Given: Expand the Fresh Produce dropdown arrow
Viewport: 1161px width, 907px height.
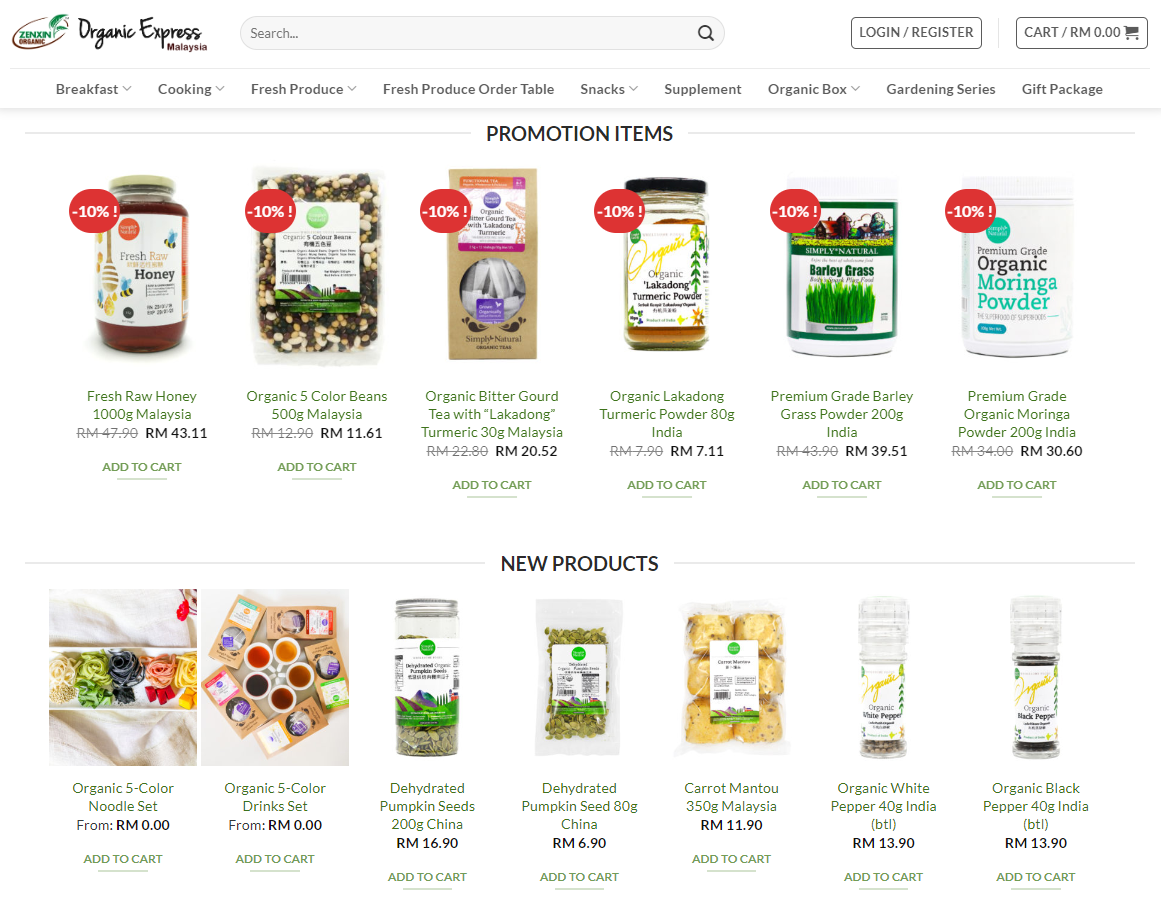Looking at the screenshot, I should coord(352,89).
